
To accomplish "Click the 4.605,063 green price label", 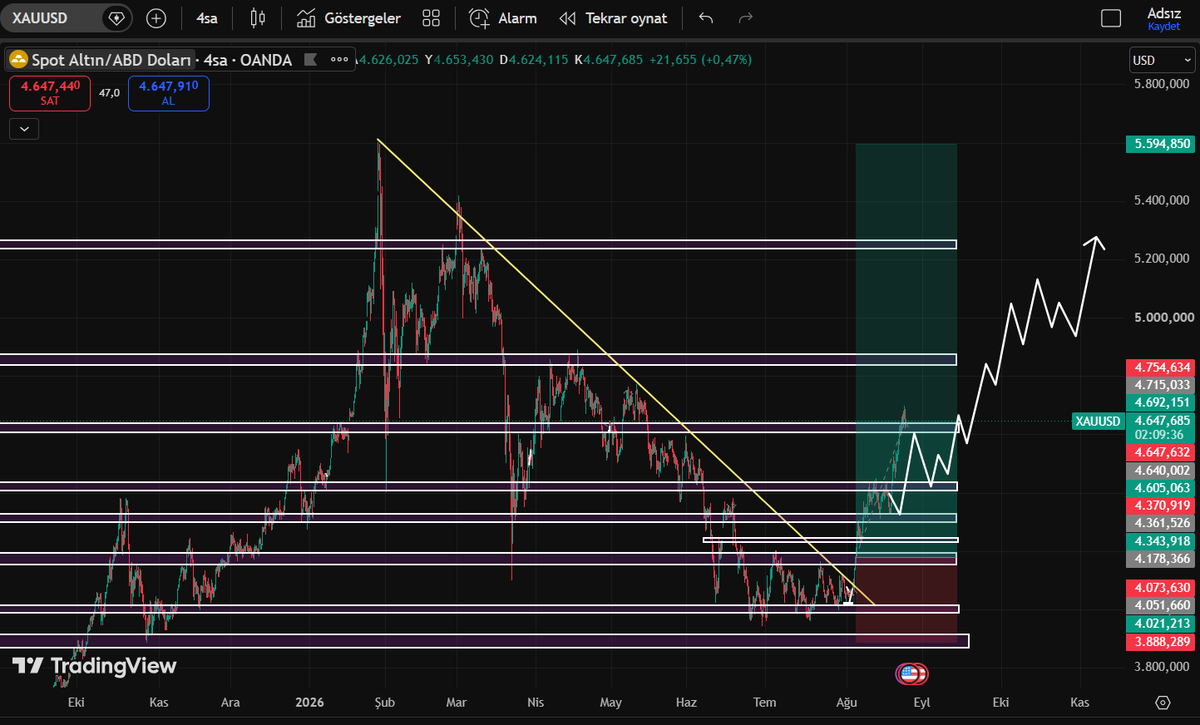I will (1161, 488).
